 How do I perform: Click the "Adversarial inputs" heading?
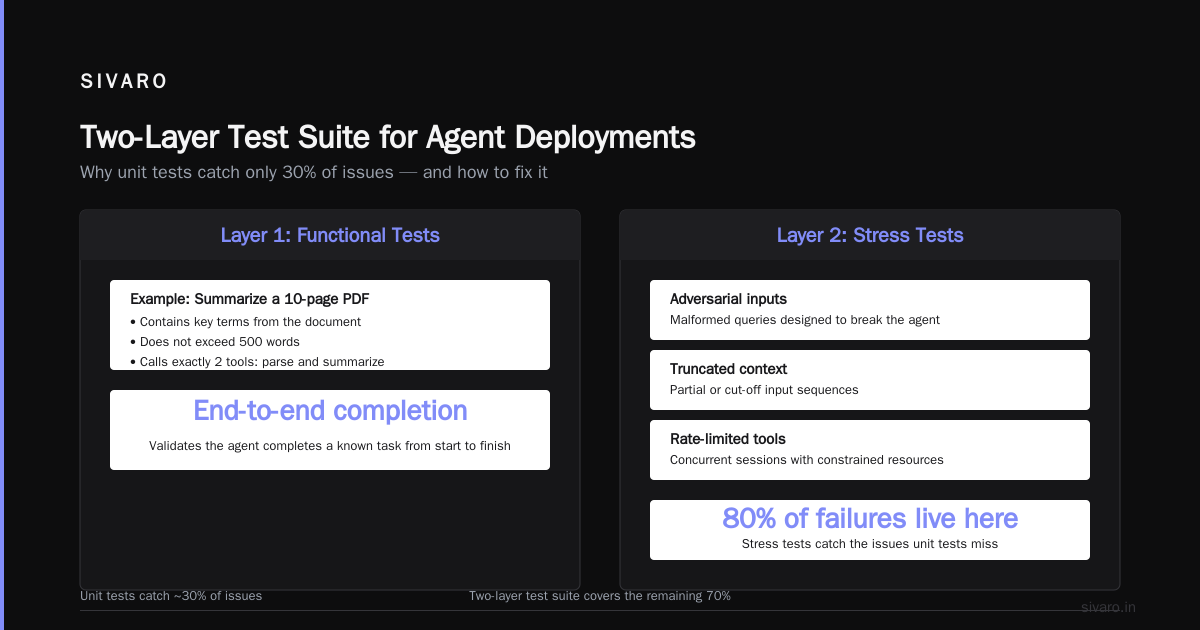(728, 299)
